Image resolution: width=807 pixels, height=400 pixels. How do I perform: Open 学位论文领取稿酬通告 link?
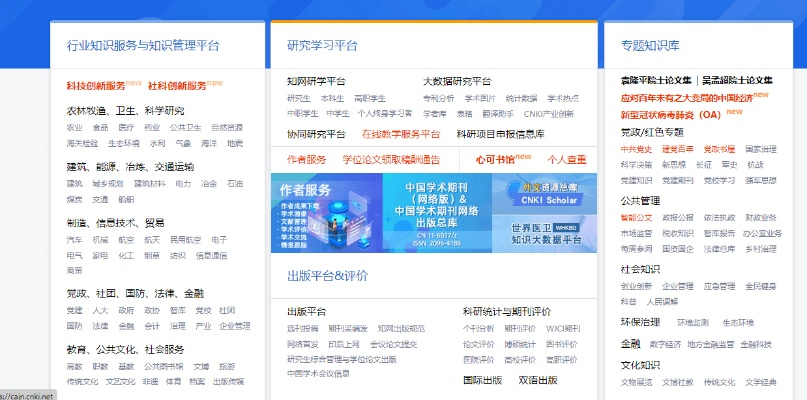391,160
